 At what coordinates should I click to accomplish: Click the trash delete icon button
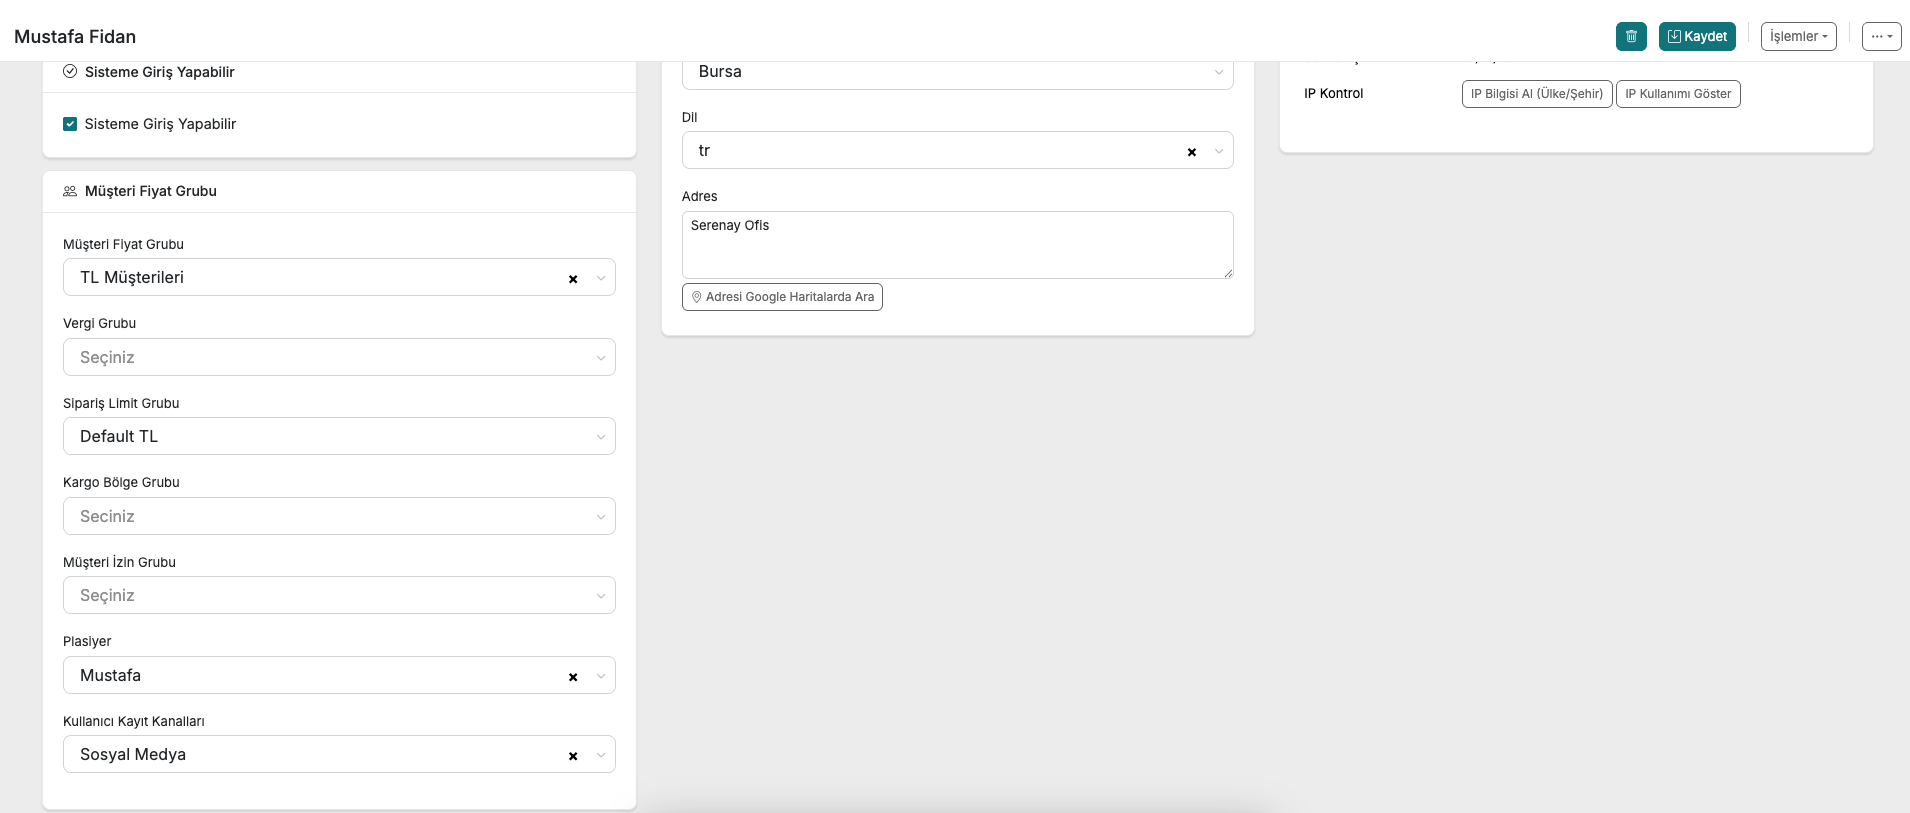[1630, 36]
